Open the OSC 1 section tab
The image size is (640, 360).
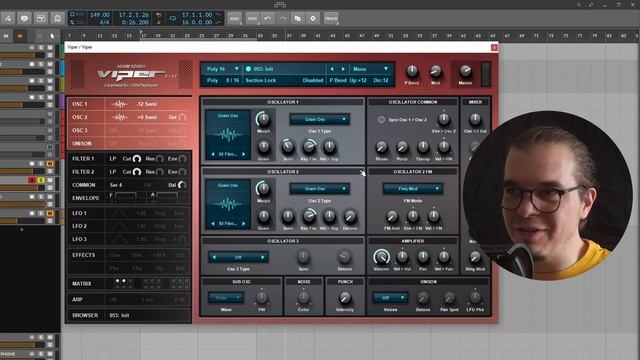[80, 104]
